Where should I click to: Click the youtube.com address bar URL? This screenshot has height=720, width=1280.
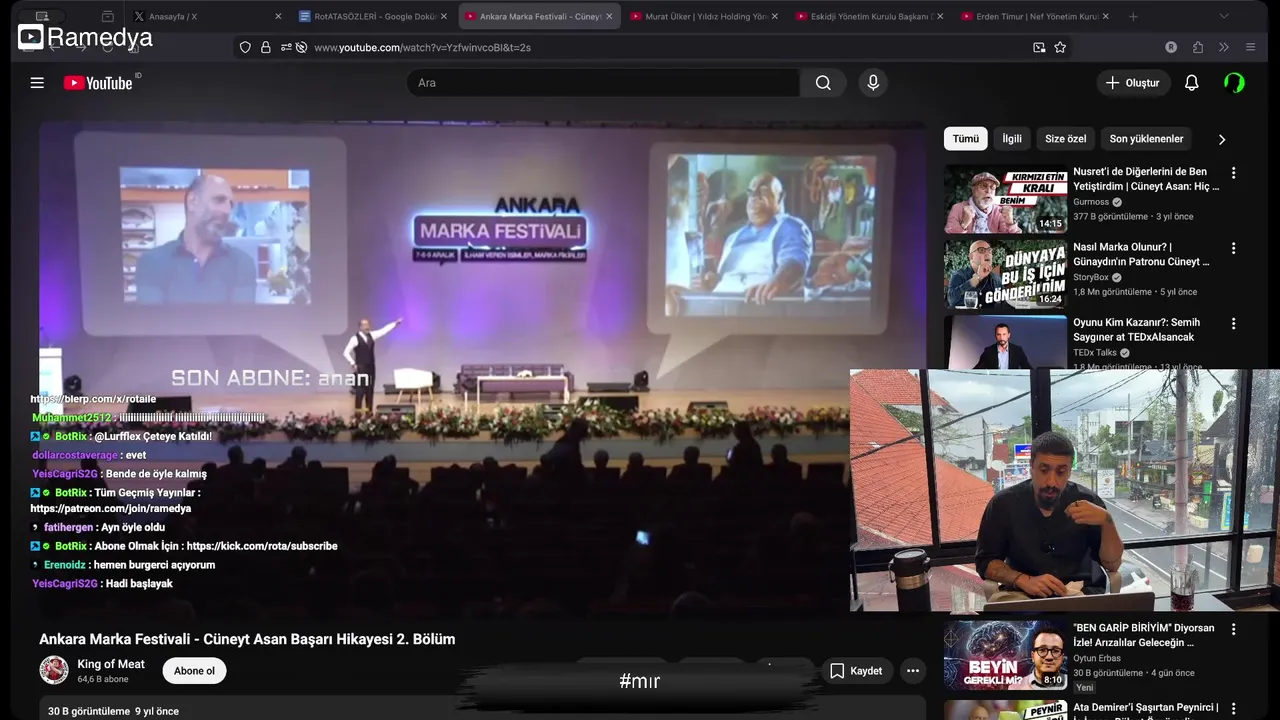point(422,47)
